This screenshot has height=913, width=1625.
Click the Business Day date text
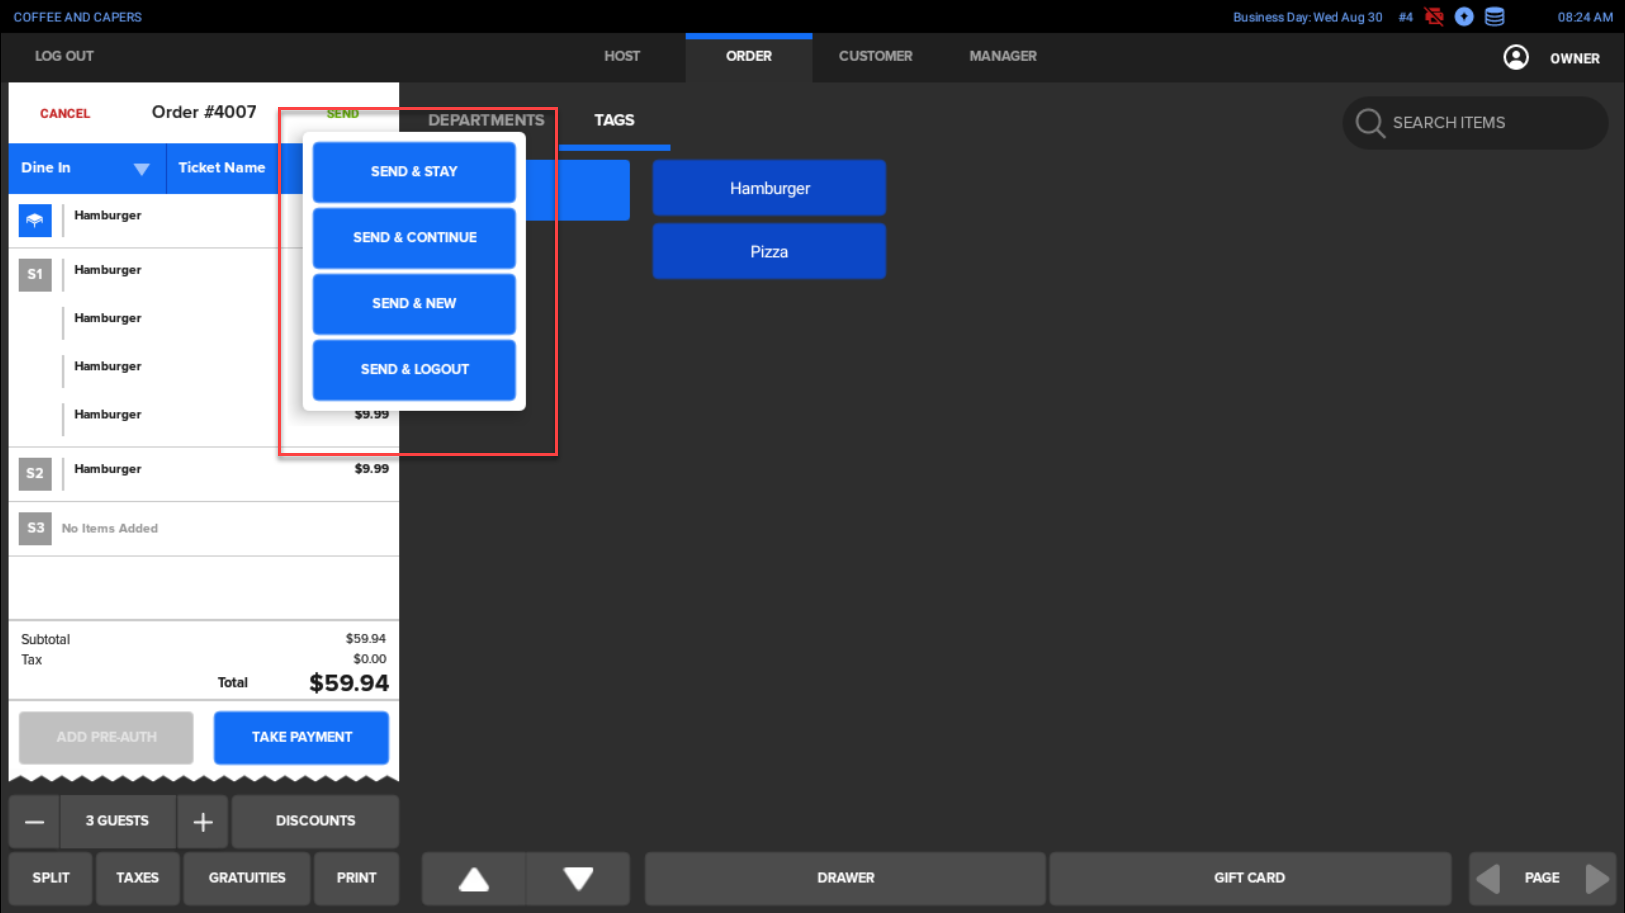[x=1307, y=17]
